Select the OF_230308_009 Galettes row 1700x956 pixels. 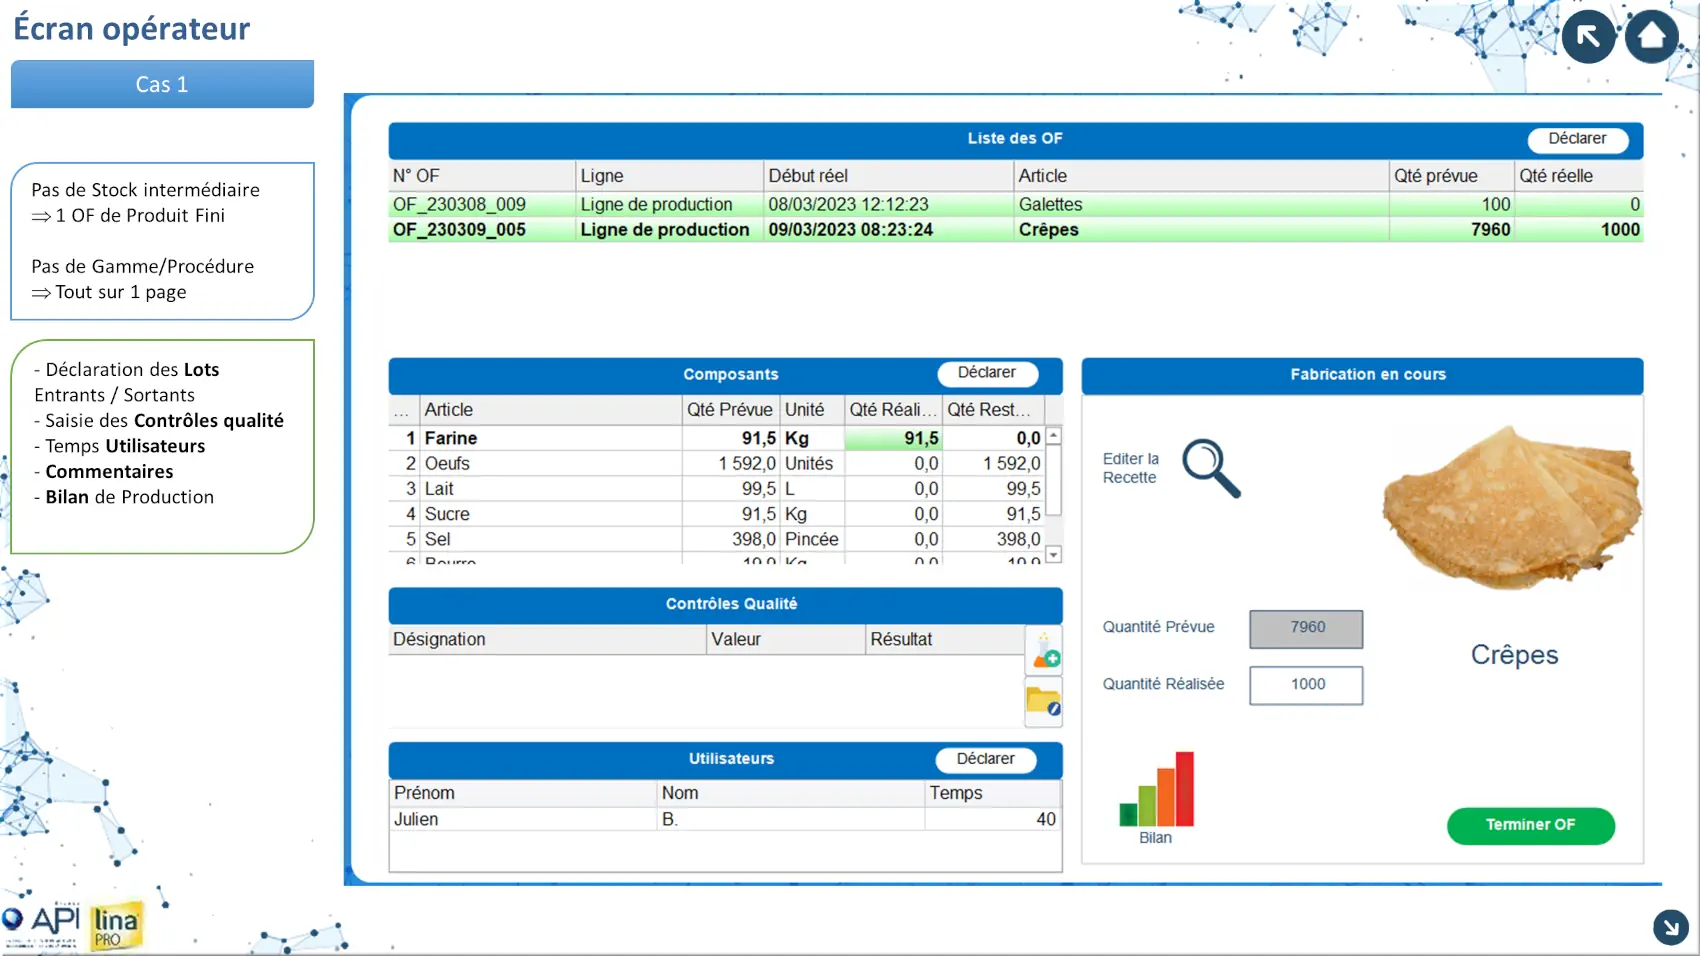pos(1014,204)
